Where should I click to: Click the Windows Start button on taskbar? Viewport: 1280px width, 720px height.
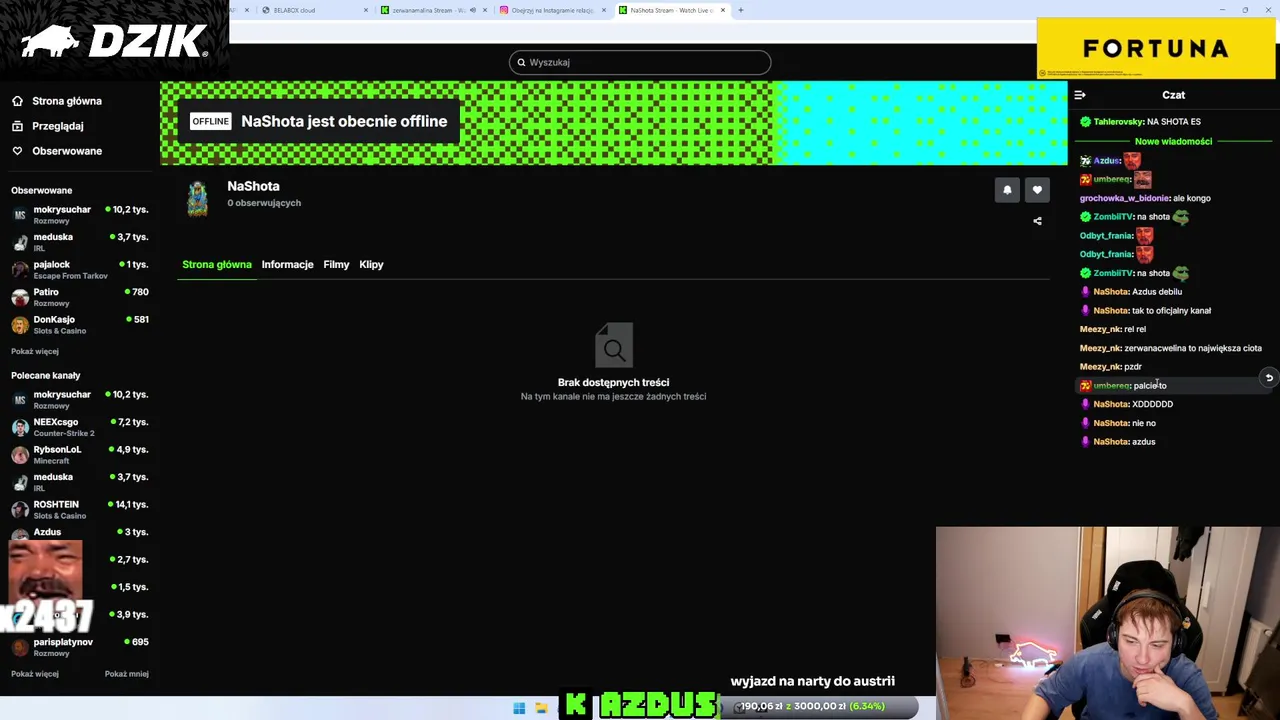point(519,708)
